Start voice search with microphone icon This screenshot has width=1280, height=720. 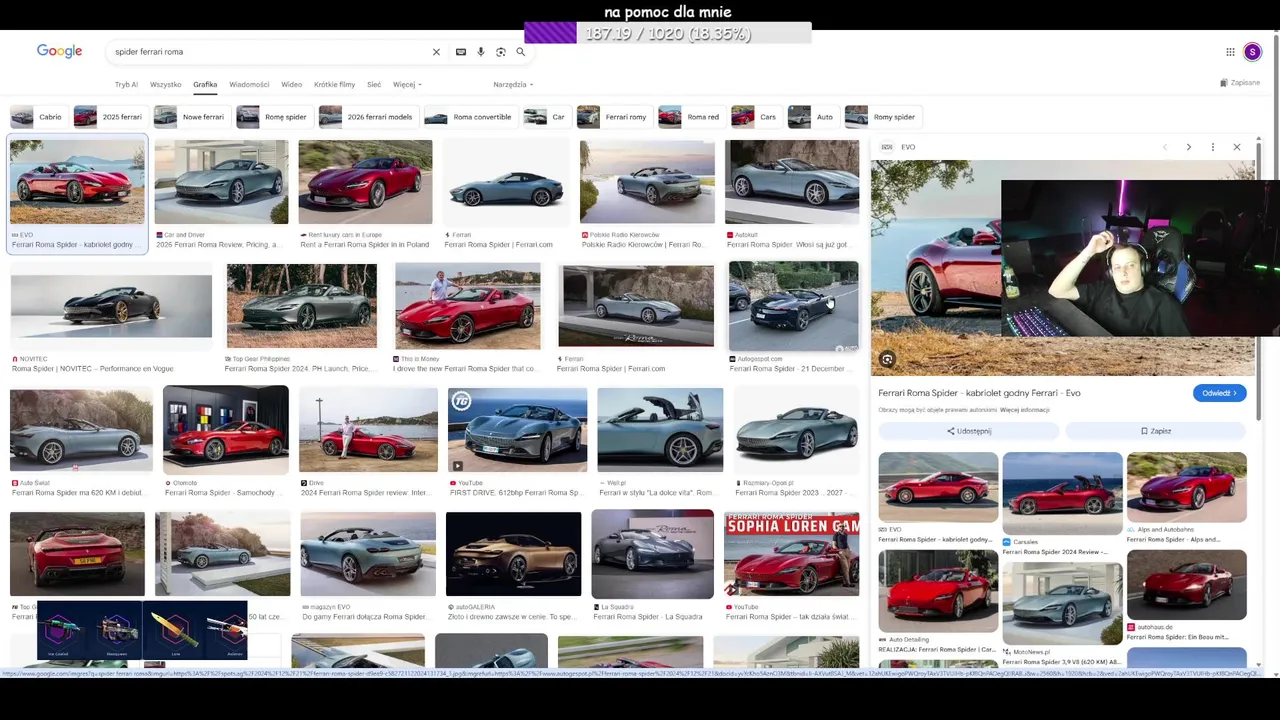[x=481, y=52]
